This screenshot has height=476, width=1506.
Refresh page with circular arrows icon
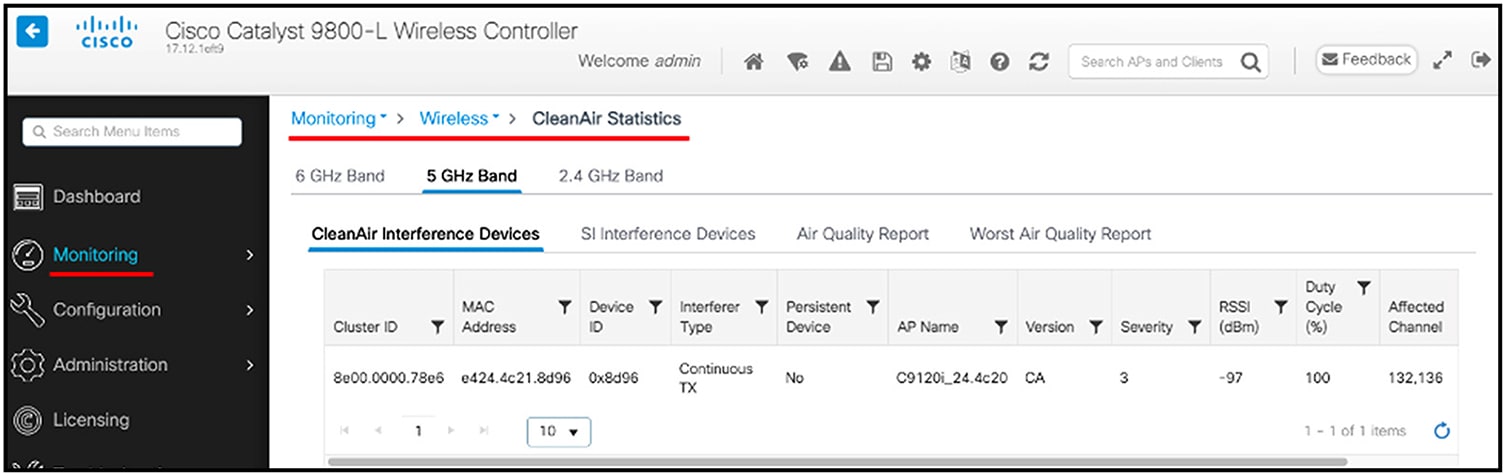coord(1039,62)
